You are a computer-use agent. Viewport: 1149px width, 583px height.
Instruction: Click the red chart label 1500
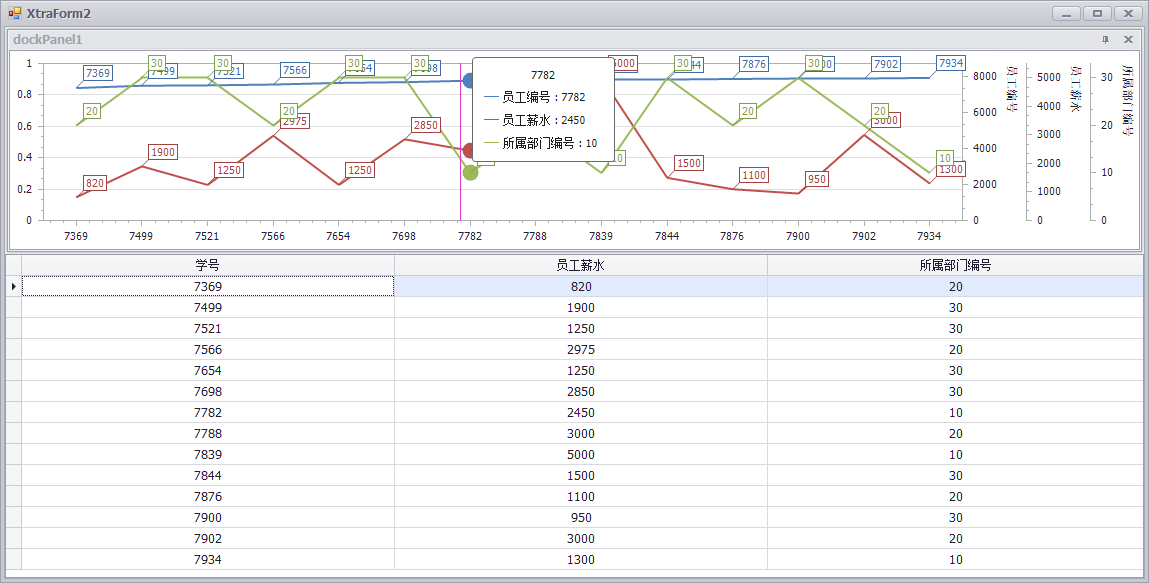click(x=689, y=163)
